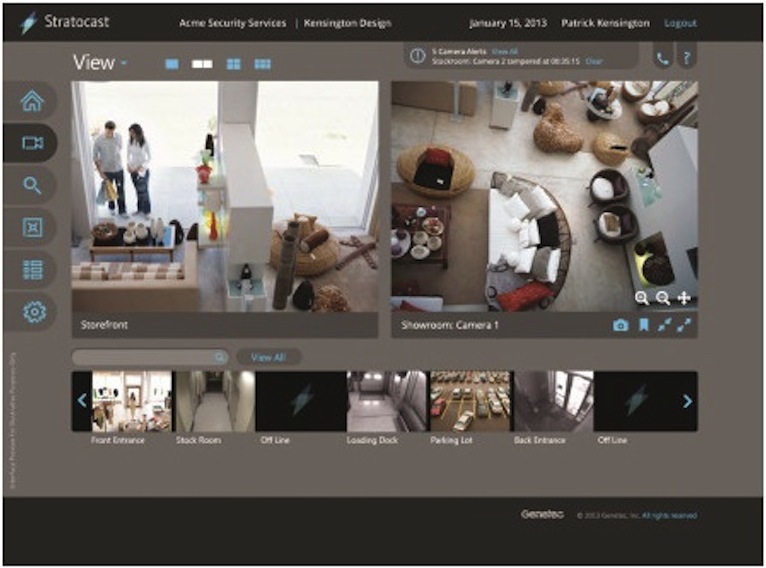Switch to single-tile layout

[x=172, y=64]
